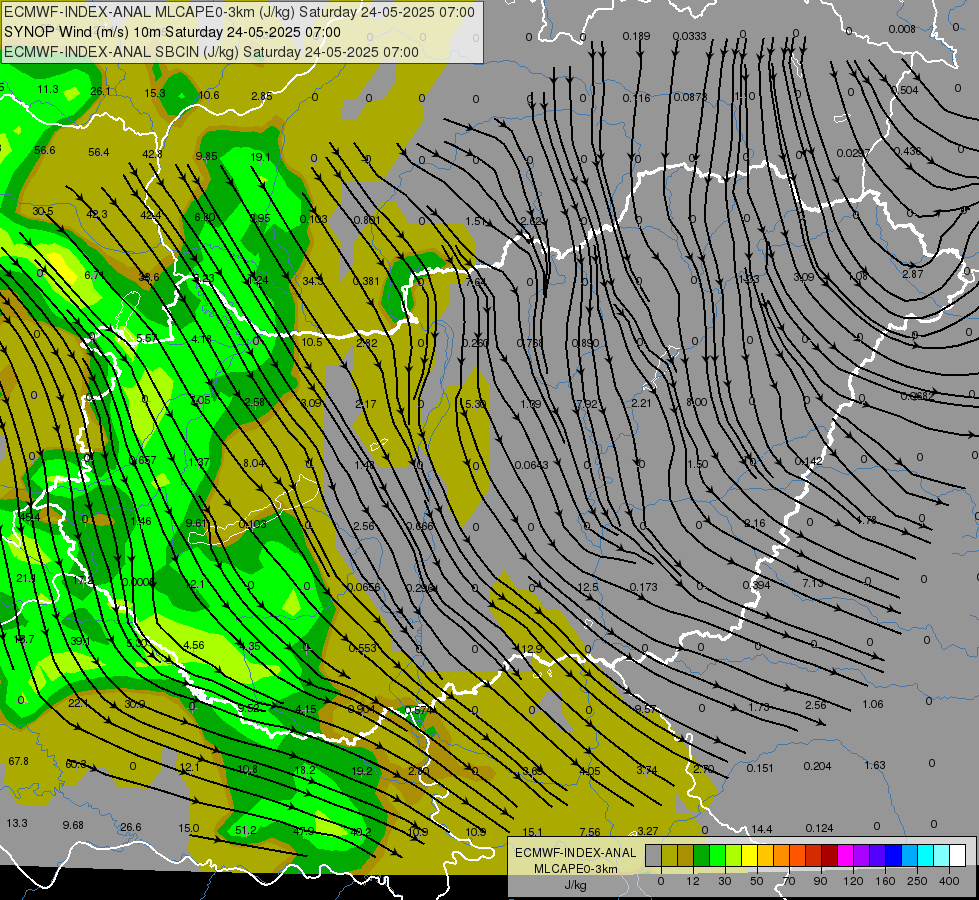
Task: Click the 'ECMWF-INDEX-ANAL SBCIN (J/kg)' title line
Action: (x=211, y=52)
